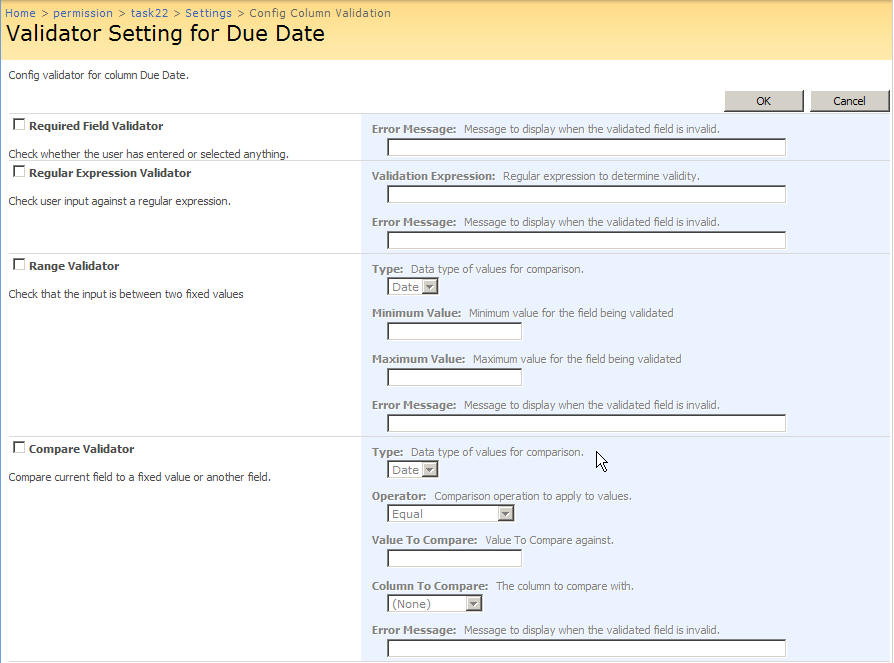Go to Home in breadcrumb
894x663 pixels.
21,13
